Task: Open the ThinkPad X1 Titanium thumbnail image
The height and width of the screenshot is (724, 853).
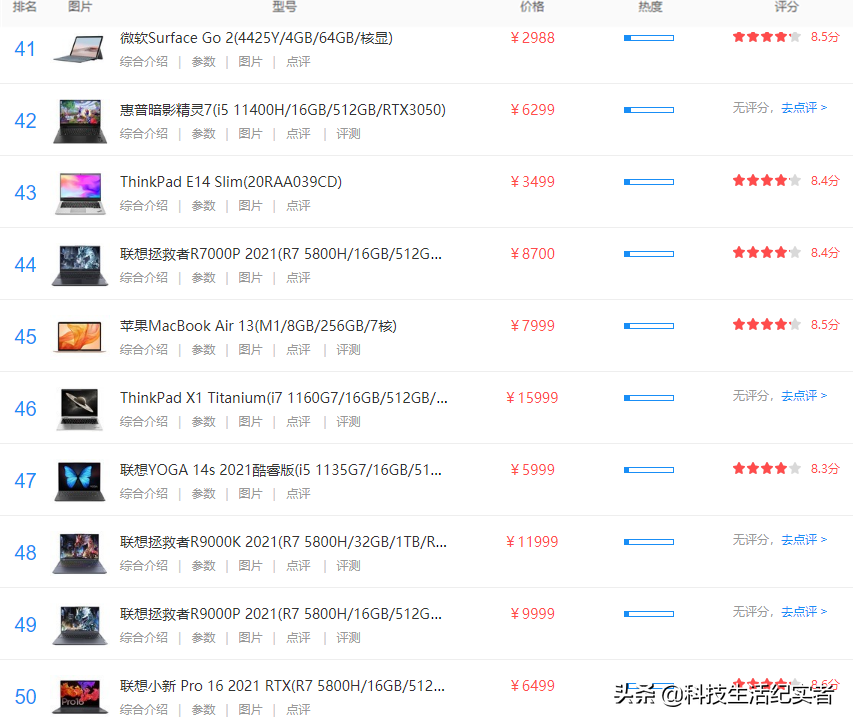Action: click(79, 409)
